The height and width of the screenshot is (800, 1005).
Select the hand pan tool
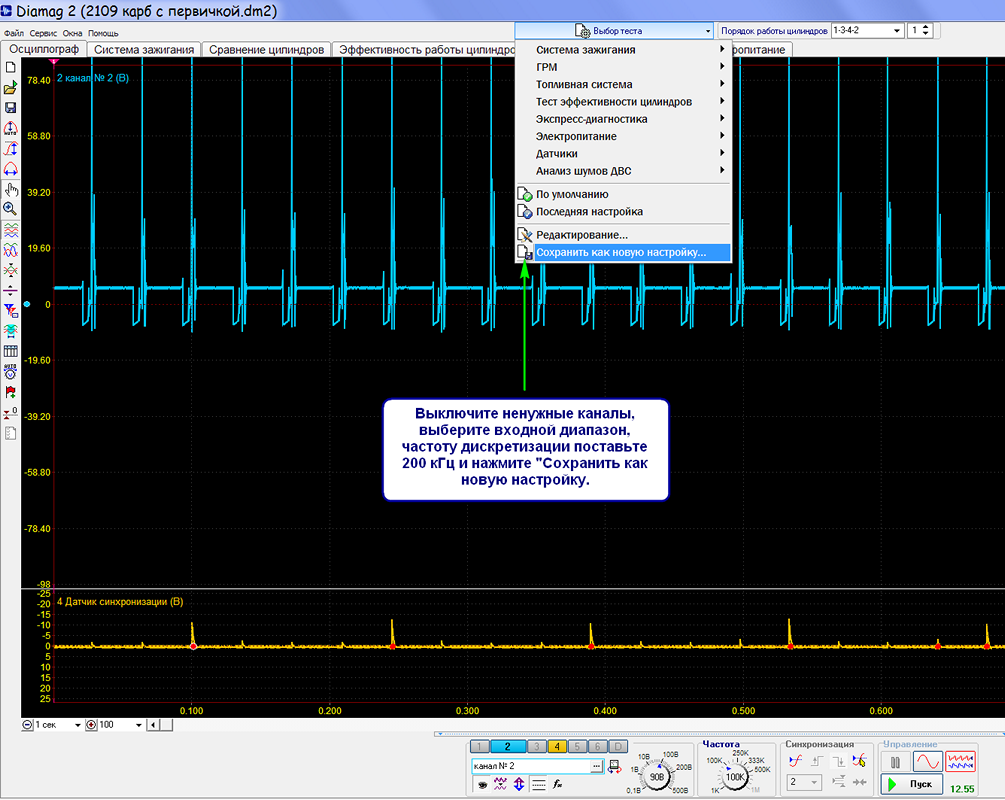point(10,190)
